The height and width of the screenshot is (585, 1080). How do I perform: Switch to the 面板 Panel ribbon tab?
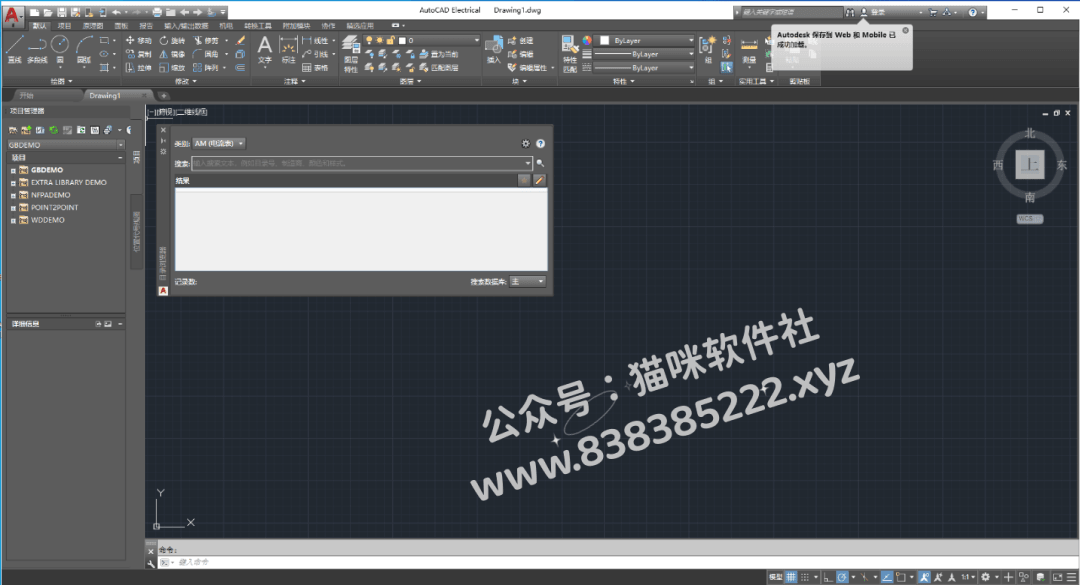coord(121,25)
